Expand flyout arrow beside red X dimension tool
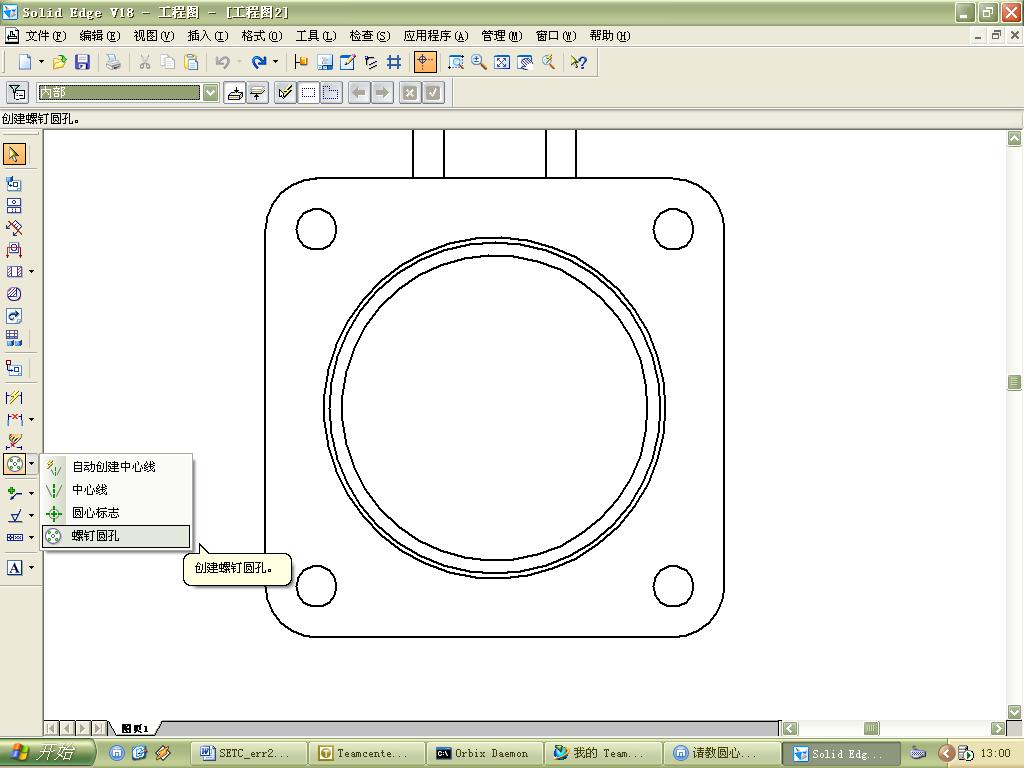 point(31,419)
